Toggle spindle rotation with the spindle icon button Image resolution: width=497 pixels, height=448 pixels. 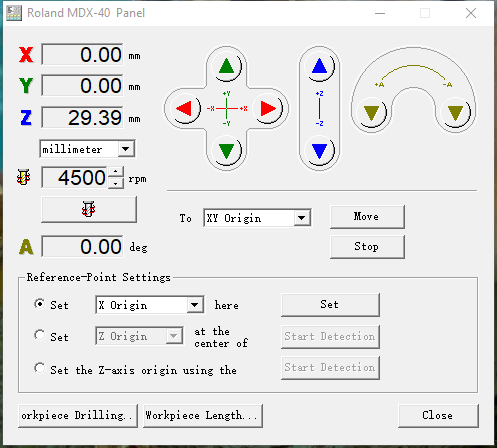point(89,209)
